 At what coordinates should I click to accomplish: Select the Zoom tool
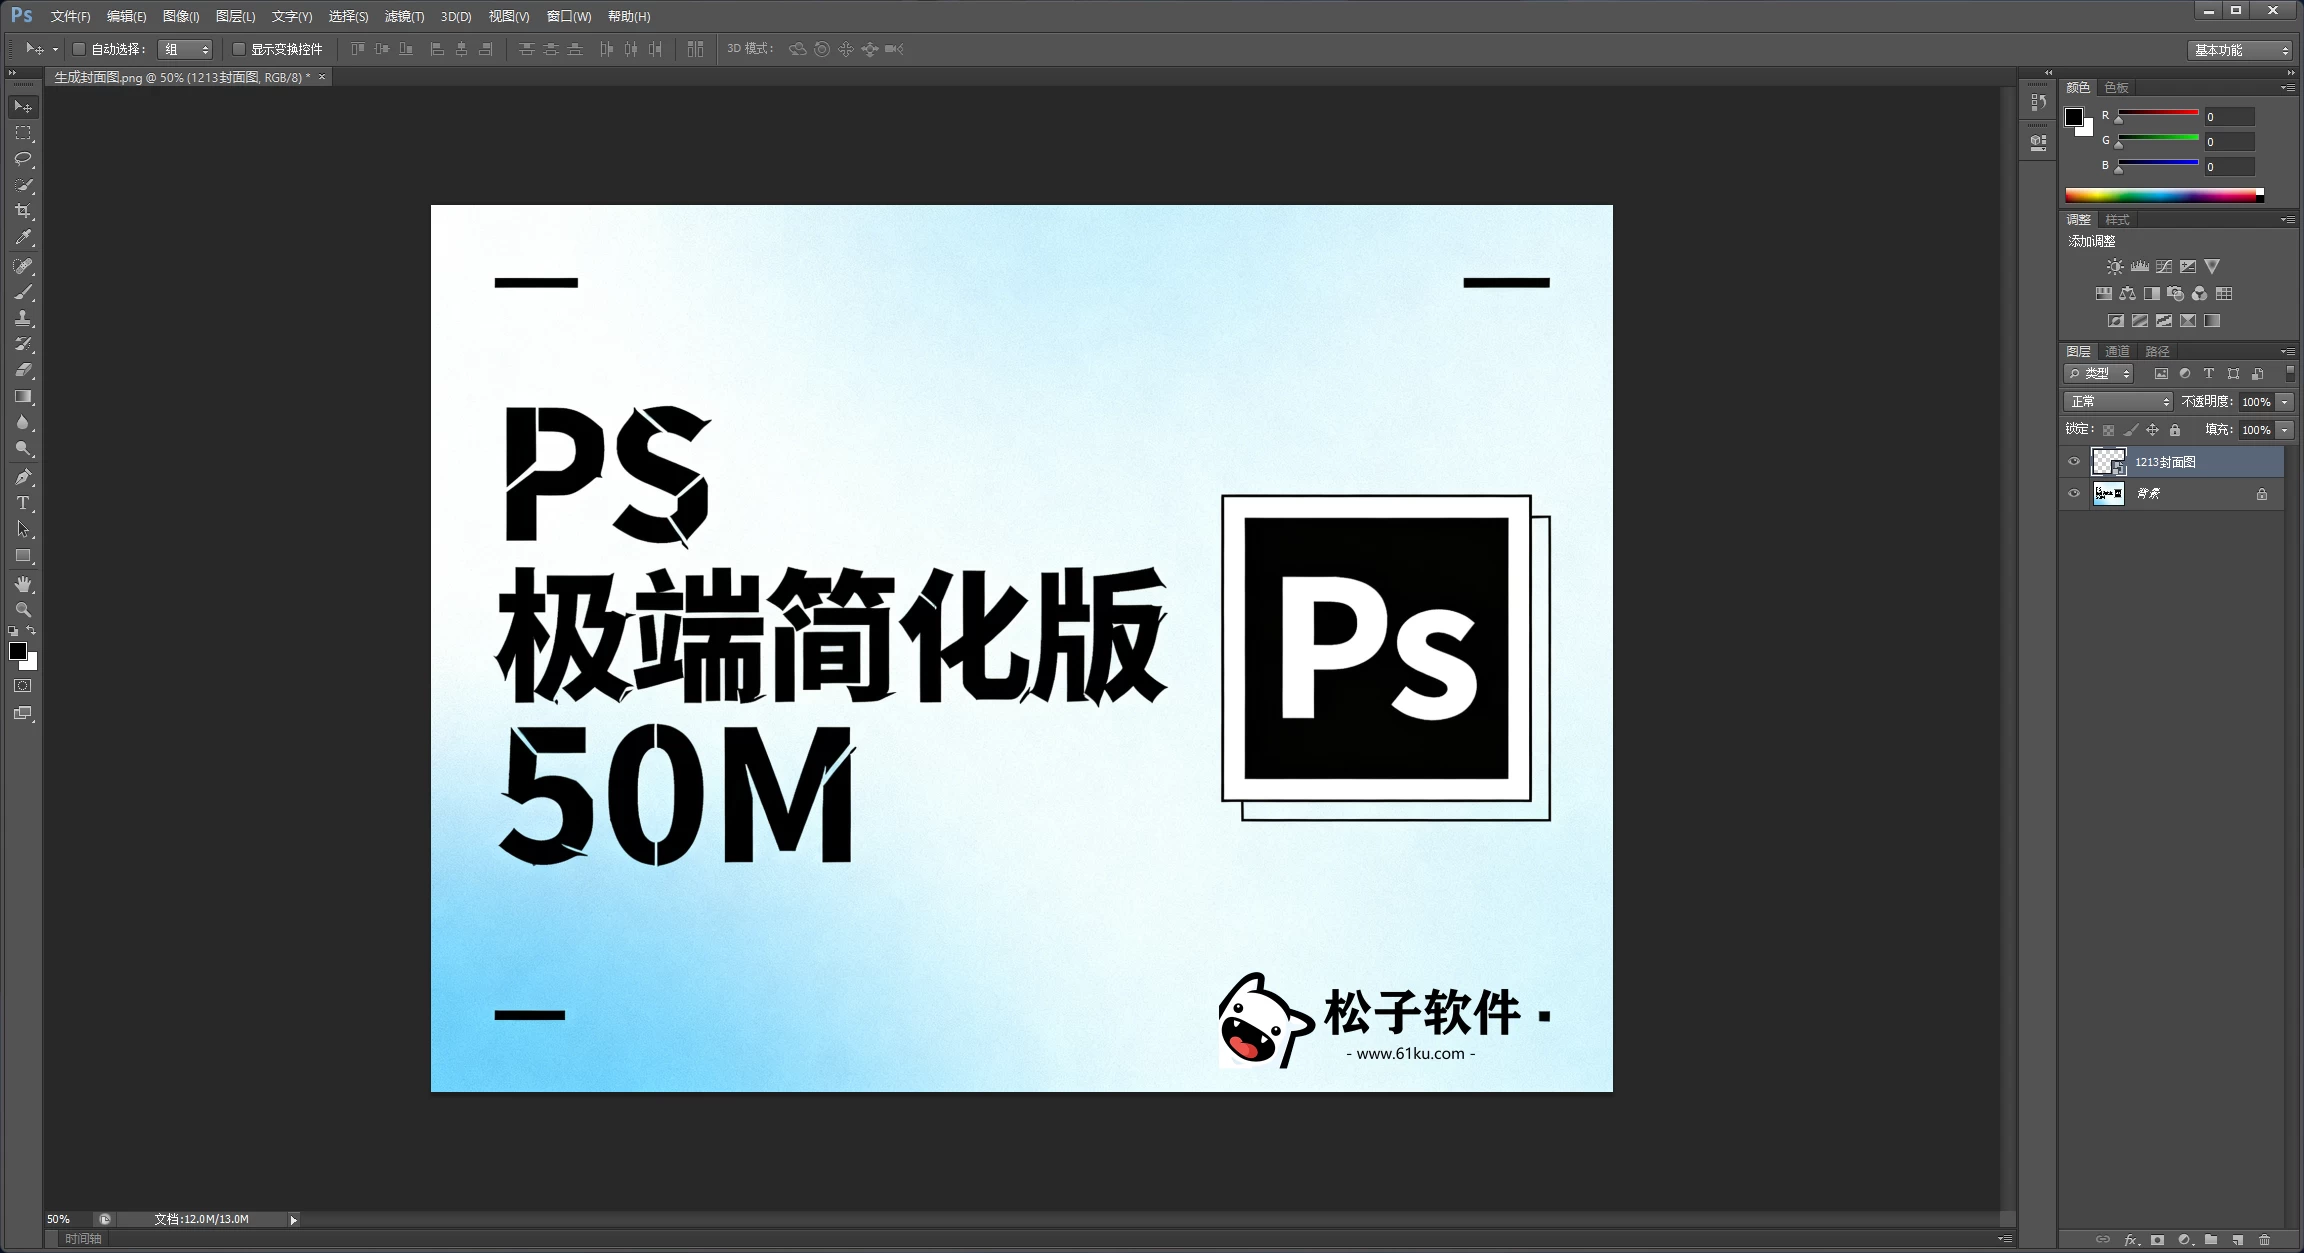coord(23,610)
